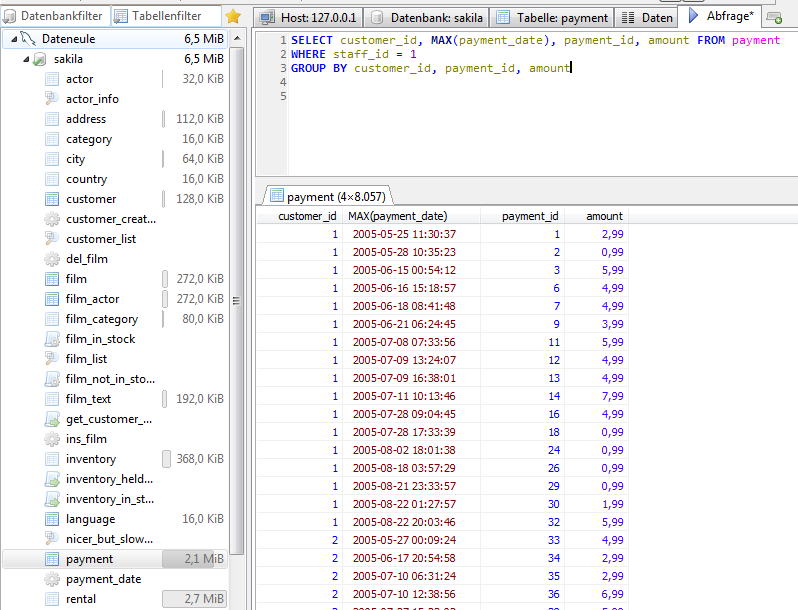
Task: Click the customer table icon
Action: tap(52, 199)
